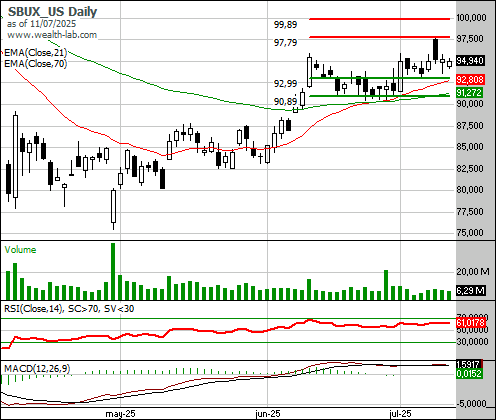Click the 97,500 price axis label

tap(469, 39)
